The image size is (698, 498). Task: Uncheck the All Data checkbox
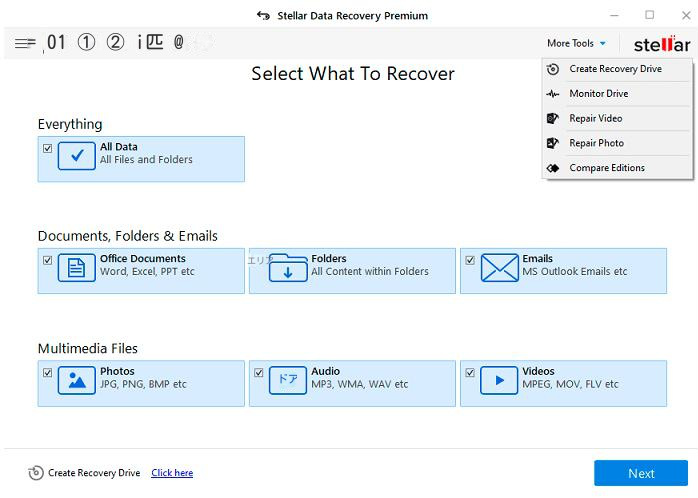pyautogui.click(x=48, y=148)
